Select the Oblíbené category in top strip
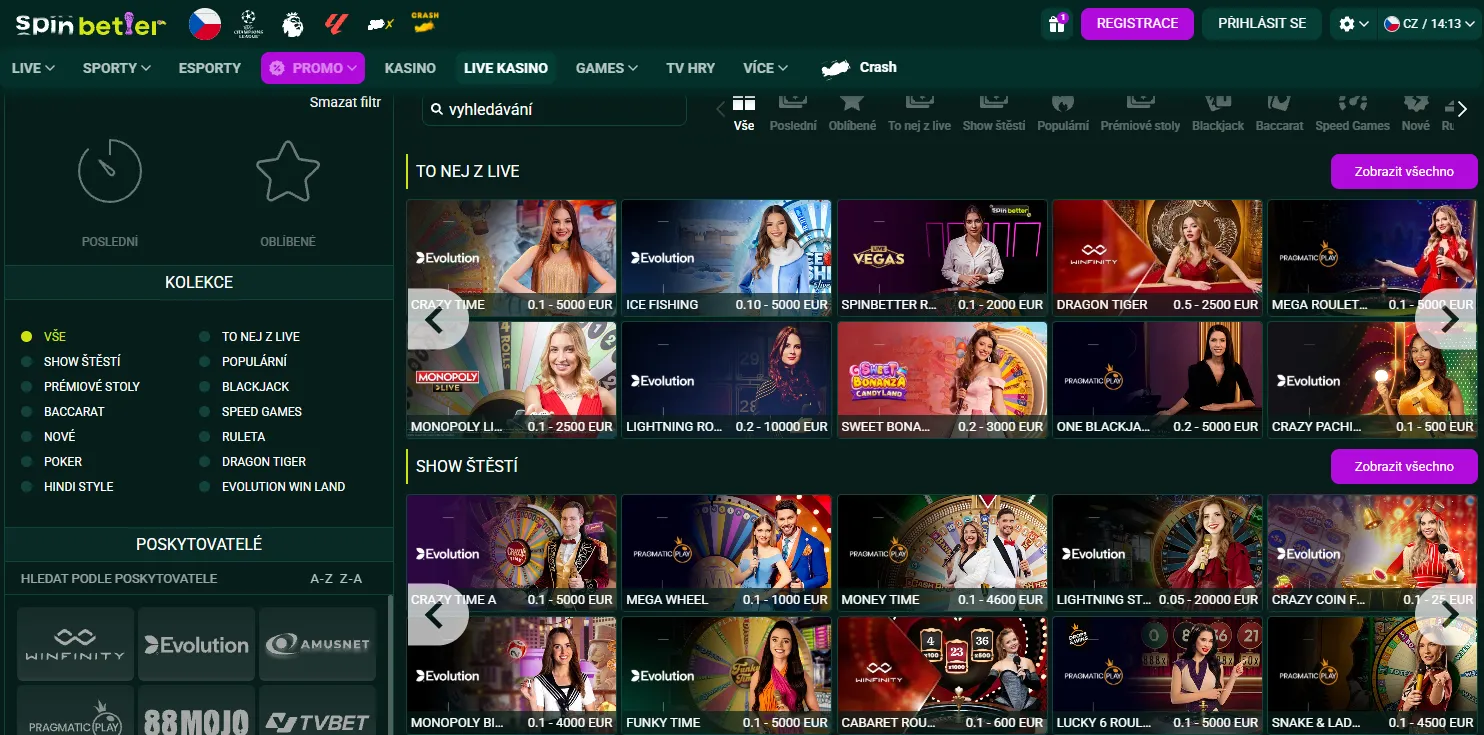This screenshot has height=735, width=1484. click(852, 112)
